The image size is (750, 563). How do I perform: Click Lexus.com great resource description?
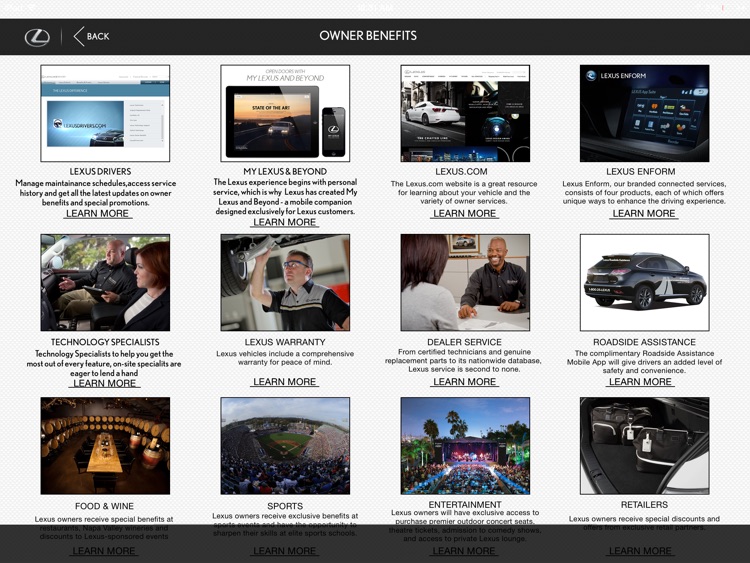464,192
